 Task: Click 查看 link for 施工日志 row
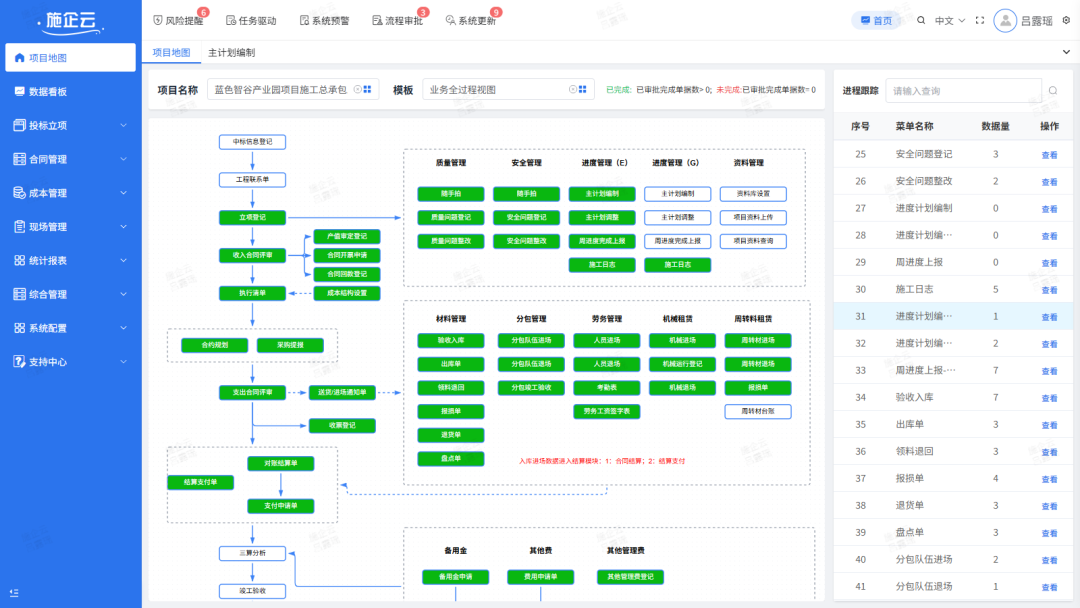pos(1049,290)
